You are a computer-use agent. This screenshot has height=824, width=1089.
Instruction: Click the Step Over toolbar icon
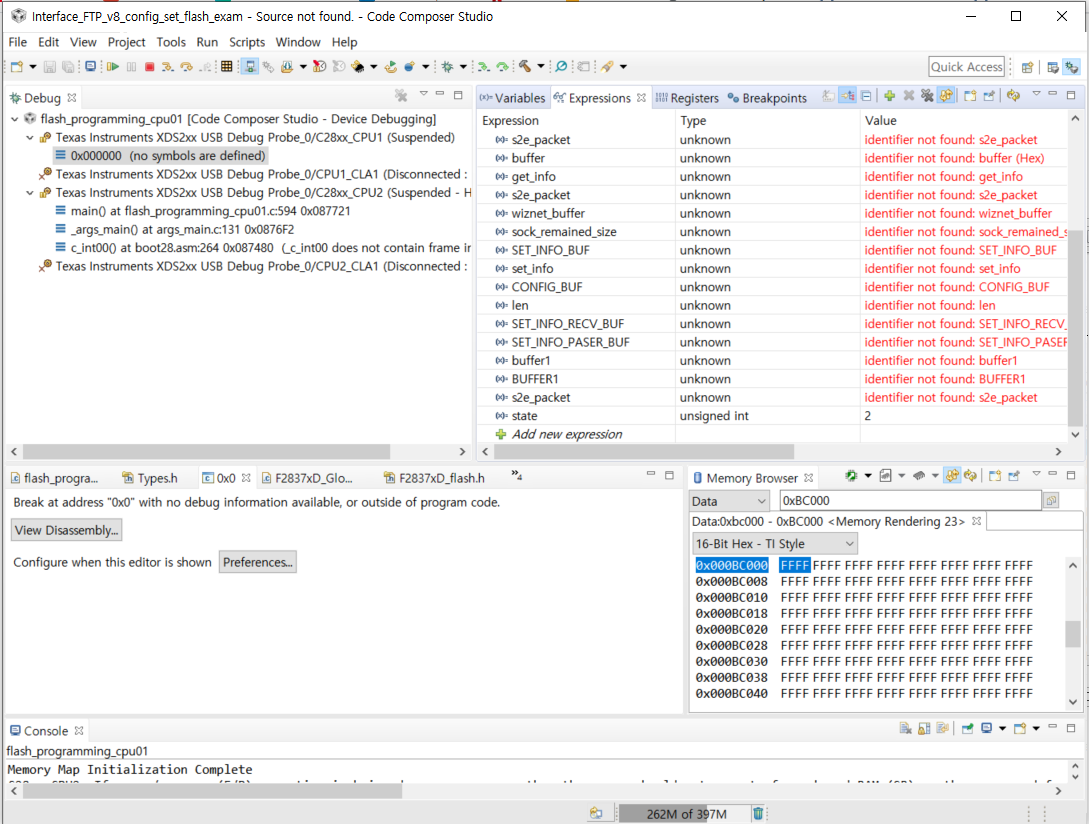click(186, 67)
